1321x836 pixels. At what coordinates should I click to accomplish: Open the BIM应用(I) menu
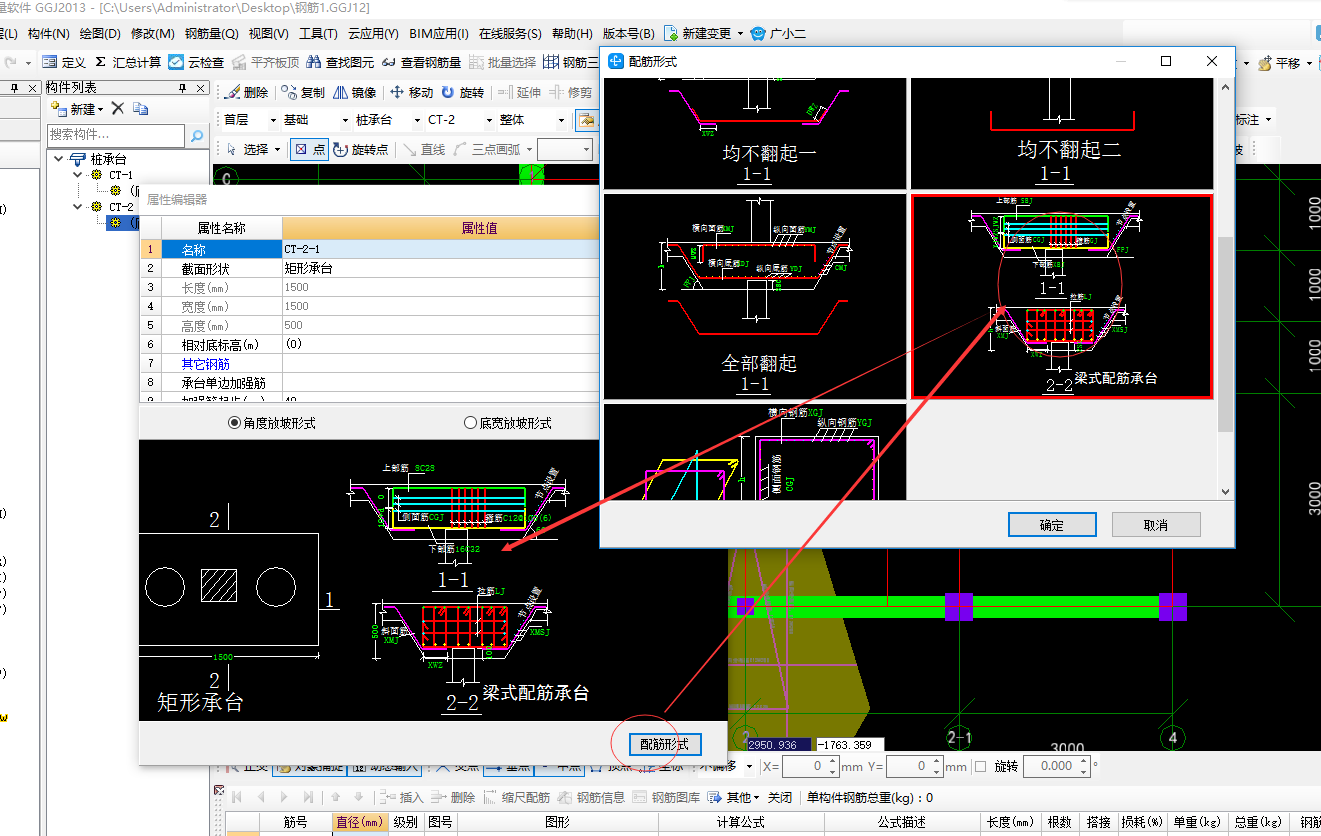click(x=437, y=34)
